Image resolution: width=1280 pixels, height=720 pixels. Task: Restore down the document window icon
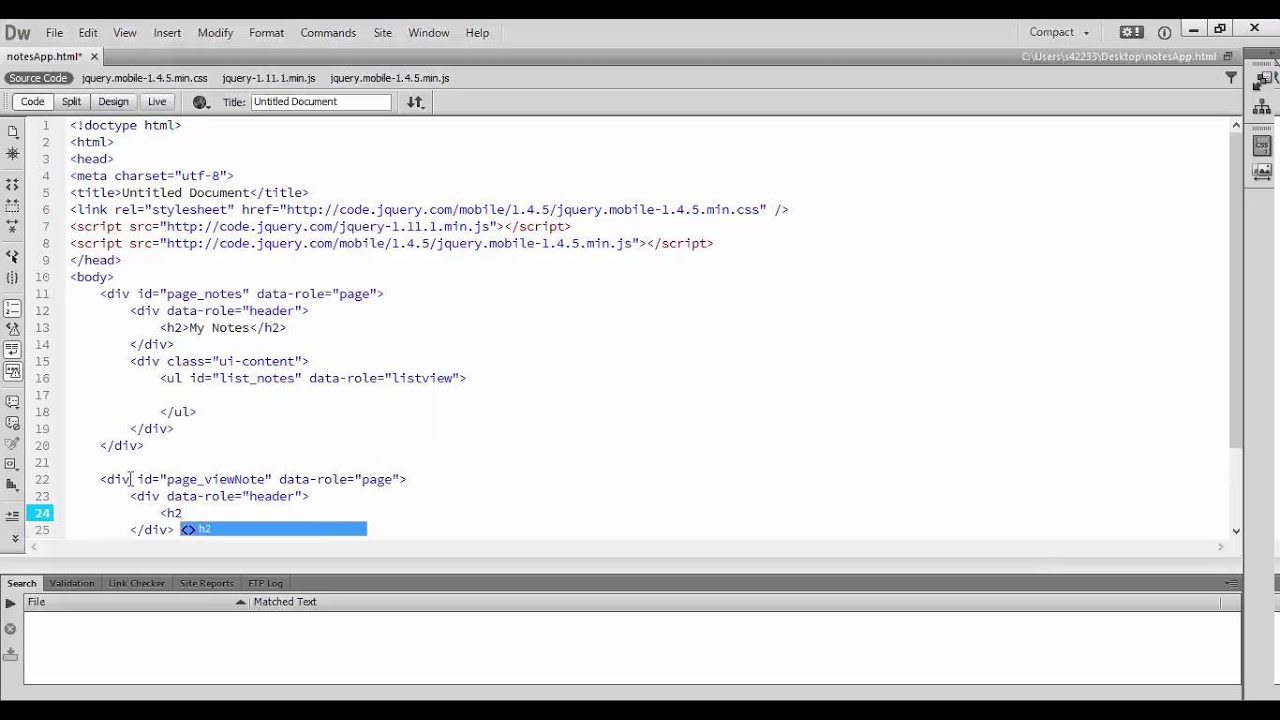pos(1229,57)
